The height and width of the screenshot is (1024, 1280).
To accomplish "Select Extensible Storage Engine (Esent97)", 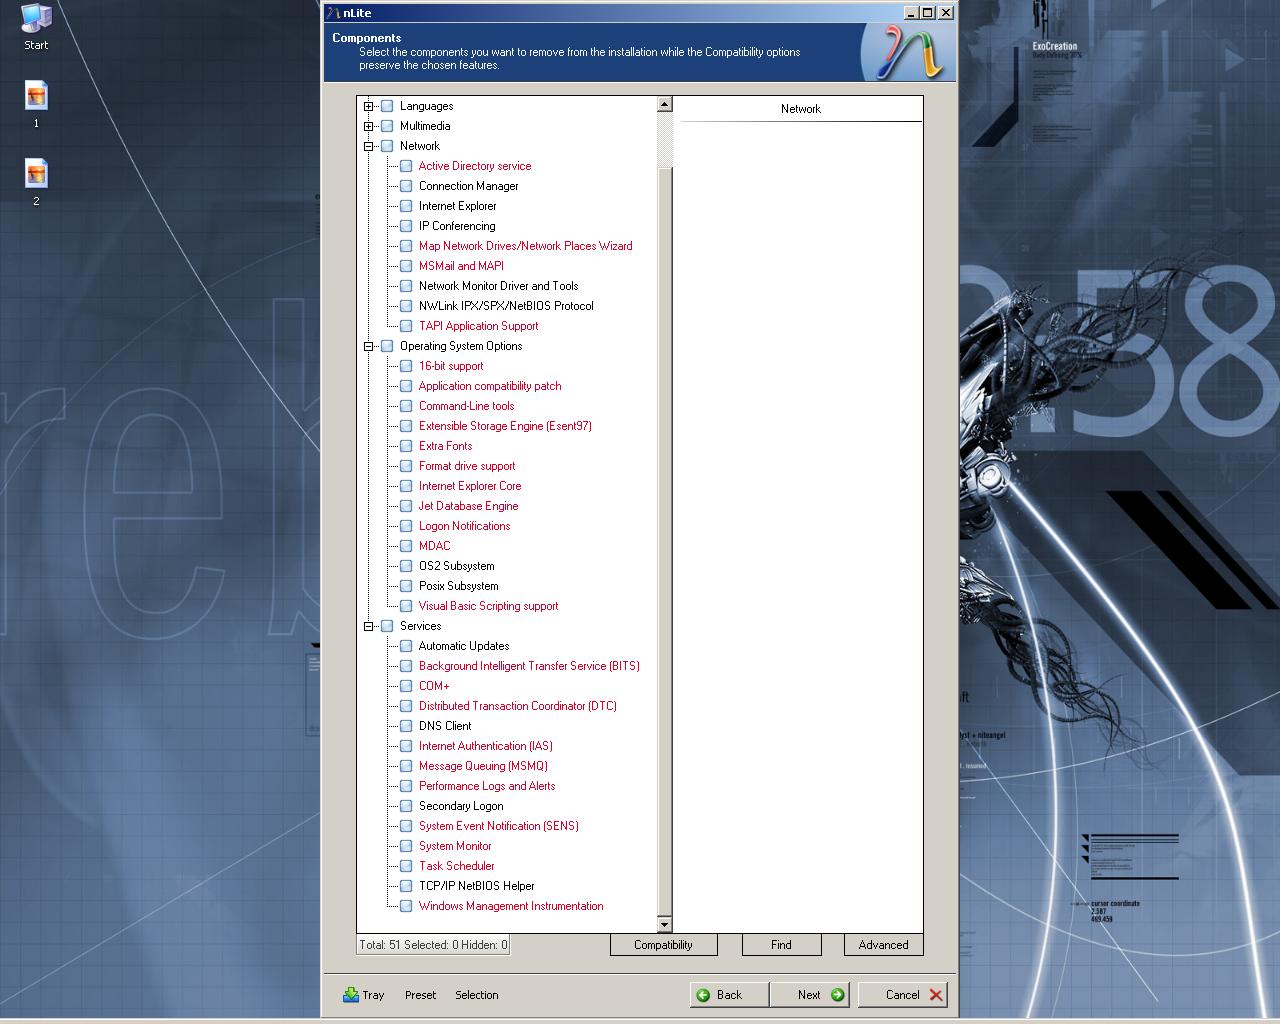I will pyautogui.click(x=505, y=426).
